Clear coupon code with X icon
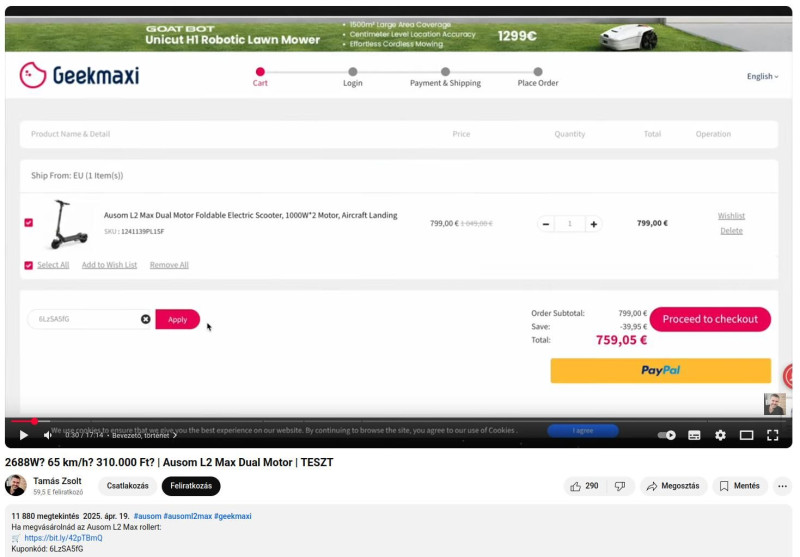This screenshot has width=800, height=557. click(x=145, y=319)
